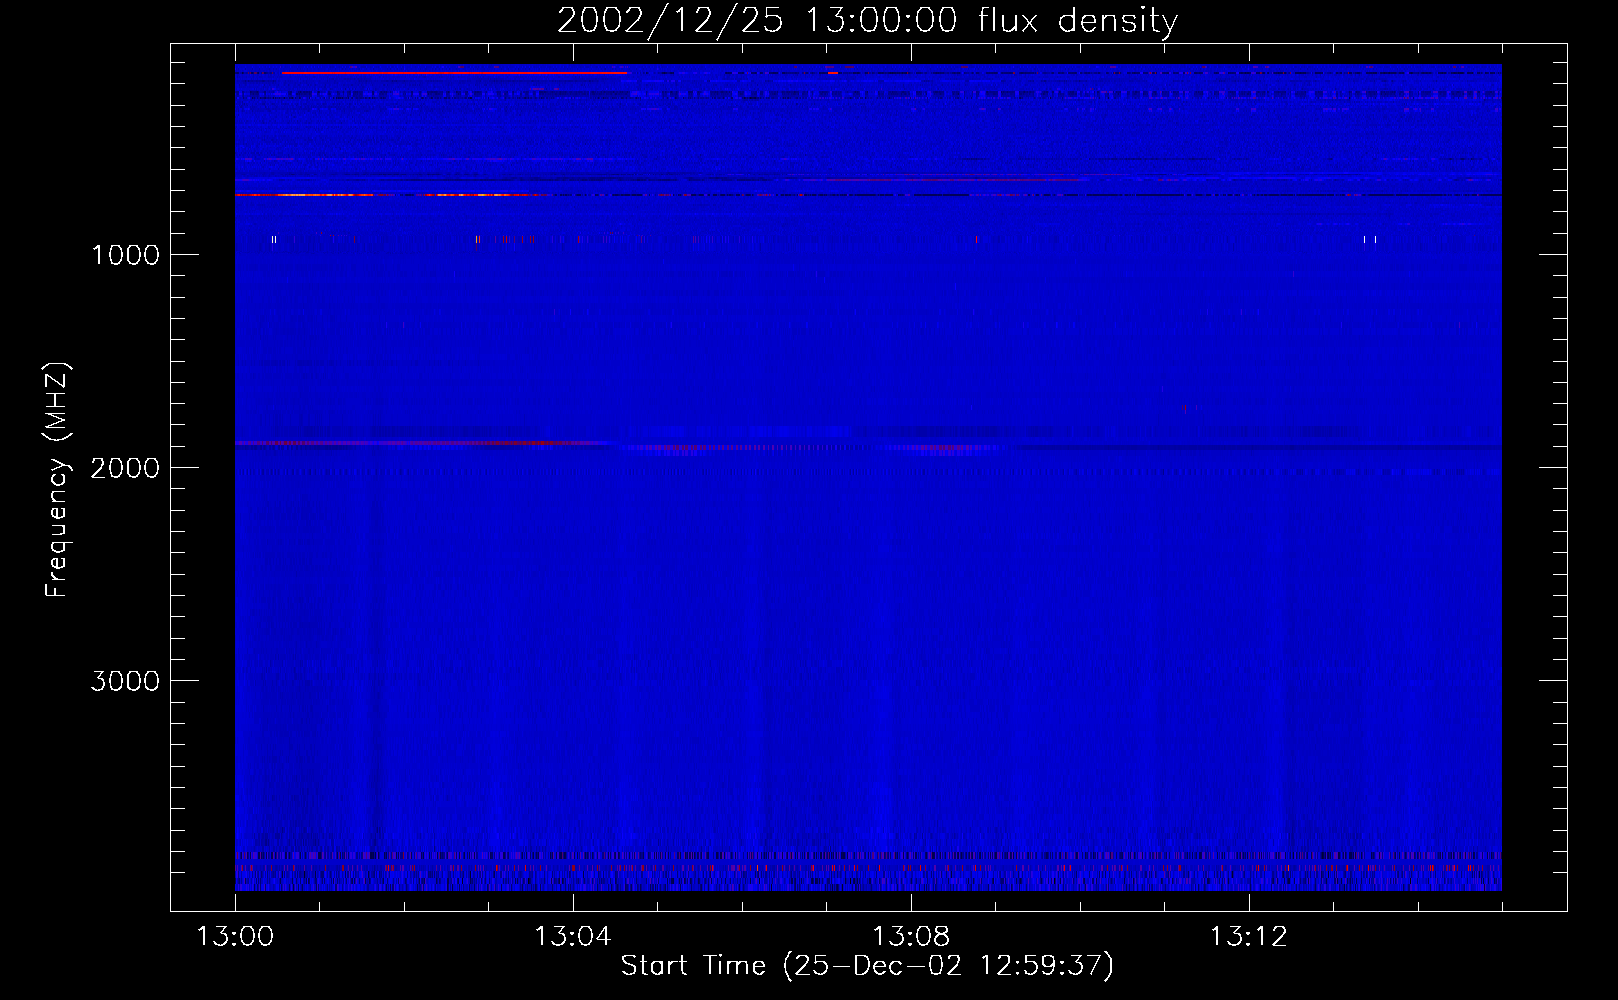Click the long red line at top of spectrogram

[455, 73]
